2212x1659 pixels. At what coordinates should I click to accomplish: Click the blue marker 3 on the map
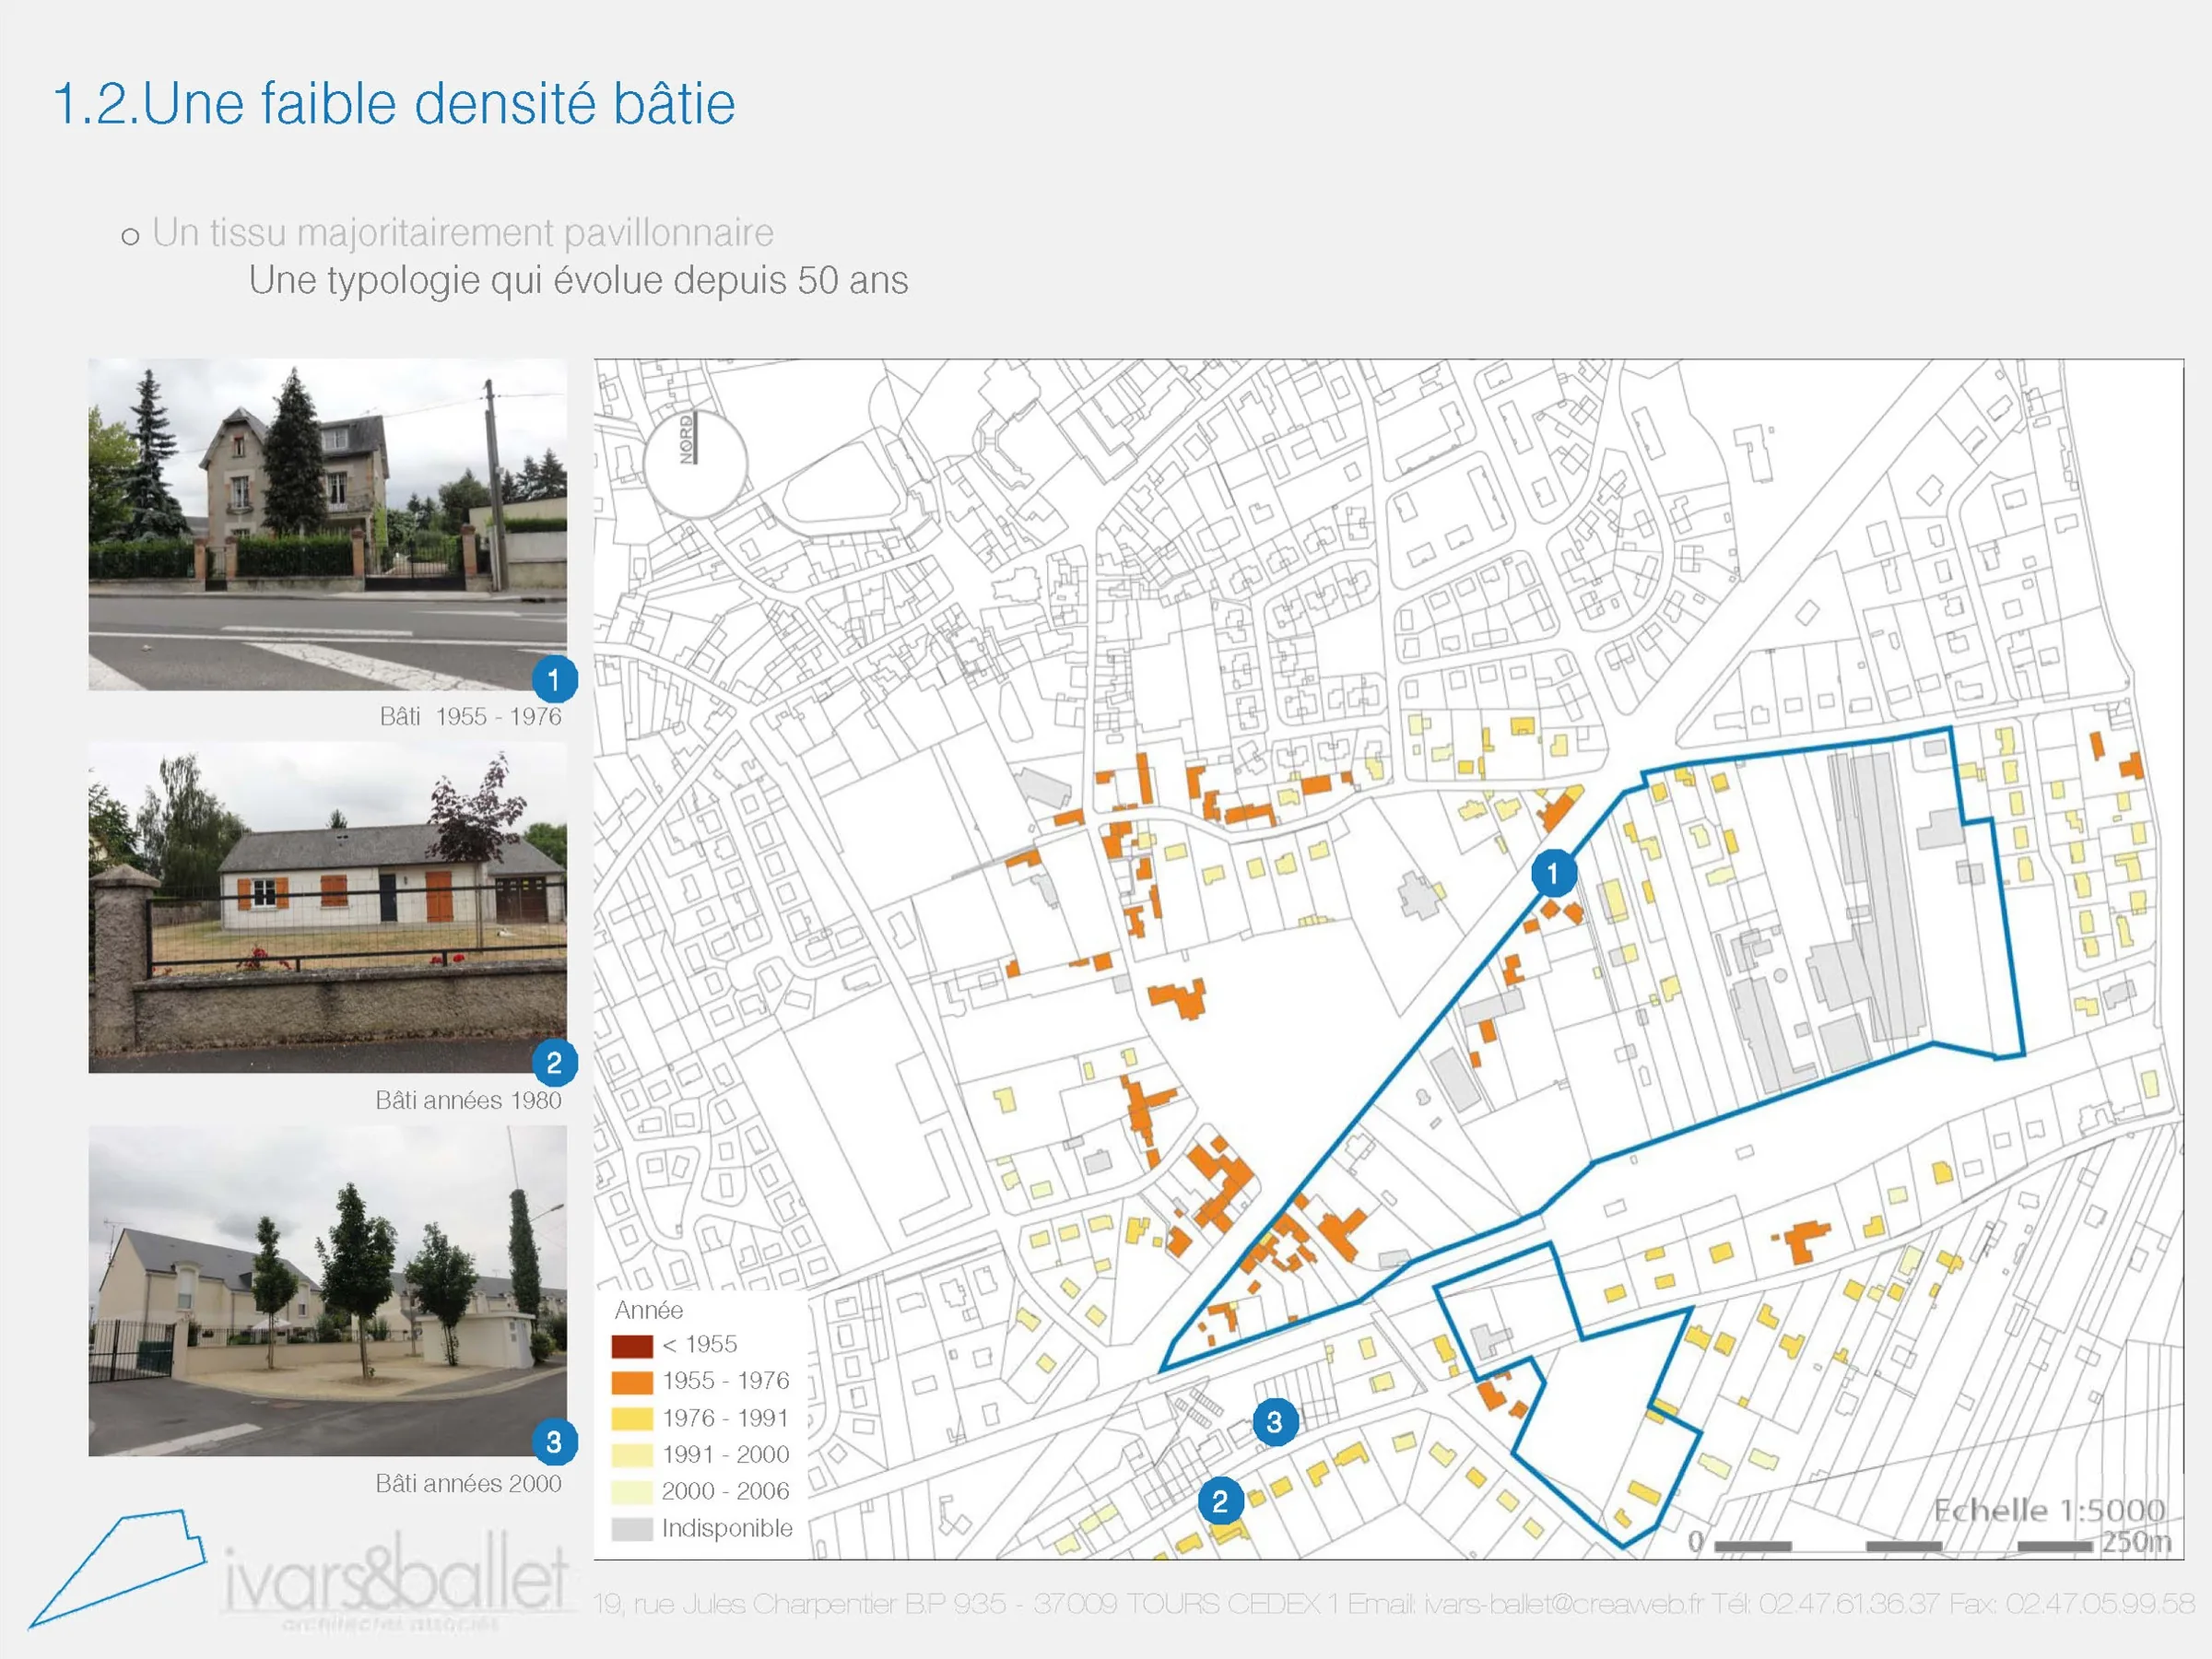[1275, 1421]
